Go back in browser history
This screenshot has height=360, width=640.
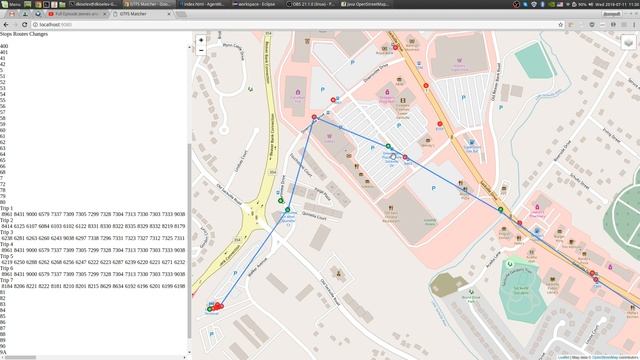tap(6, 24)
